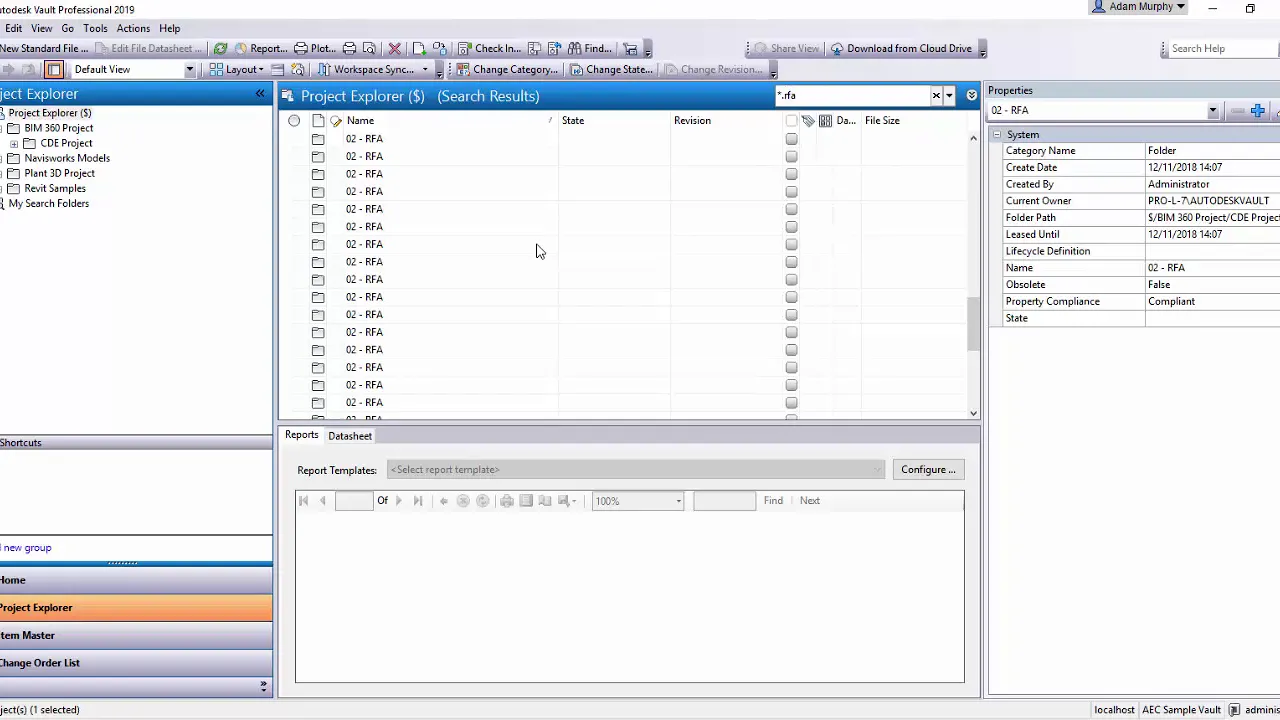1280x720 pixels.
Task: Open the search history dropdown arrow
Action: pyautogui.click(x=949, y=96)
